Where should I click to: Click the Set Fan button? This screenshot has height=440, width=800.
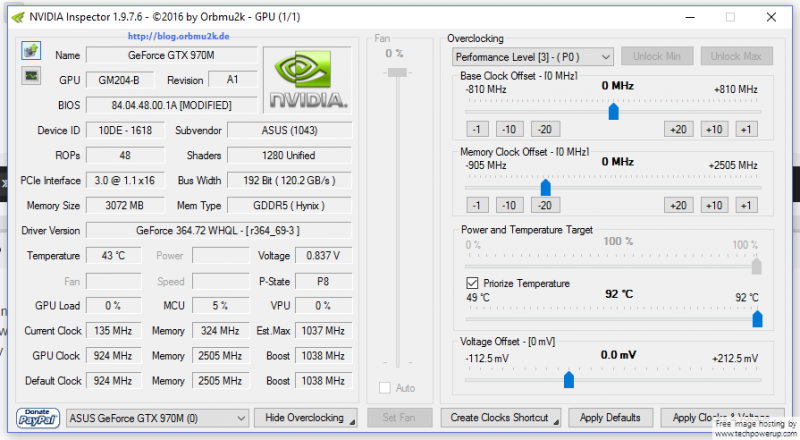point(399,418)
